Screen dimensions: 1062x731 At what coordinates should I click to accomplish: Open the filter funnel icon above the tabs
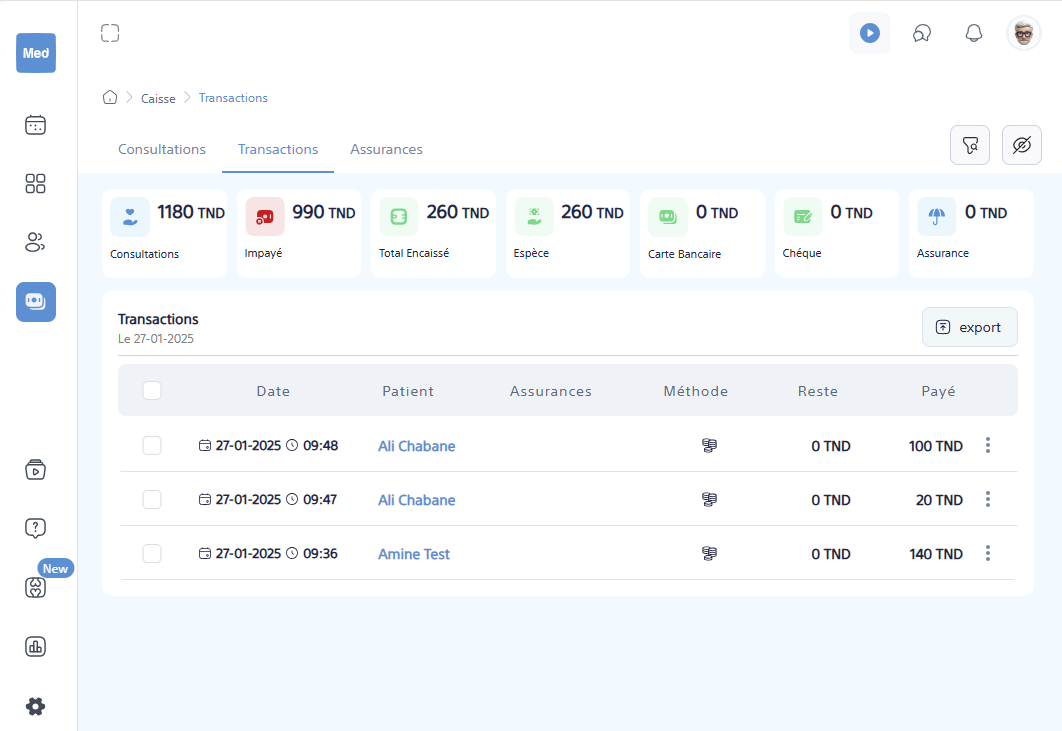(x=969, y=144)
